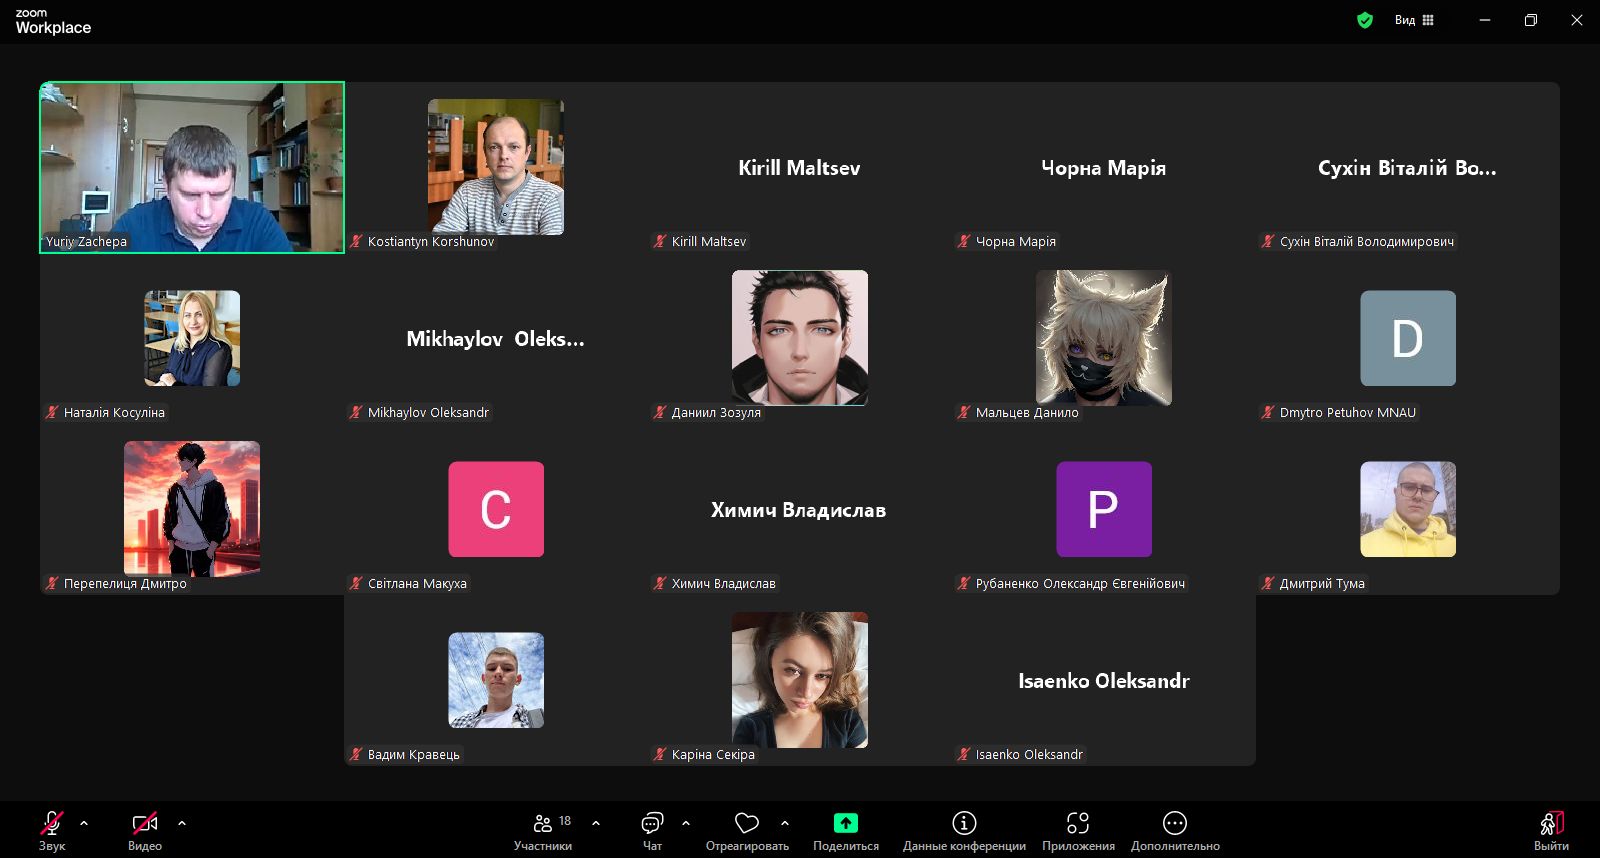The image size is (1600, 858).
Task: Select Дмитрий Тума's yellow hoodie photo
Action: point(1408,509)
